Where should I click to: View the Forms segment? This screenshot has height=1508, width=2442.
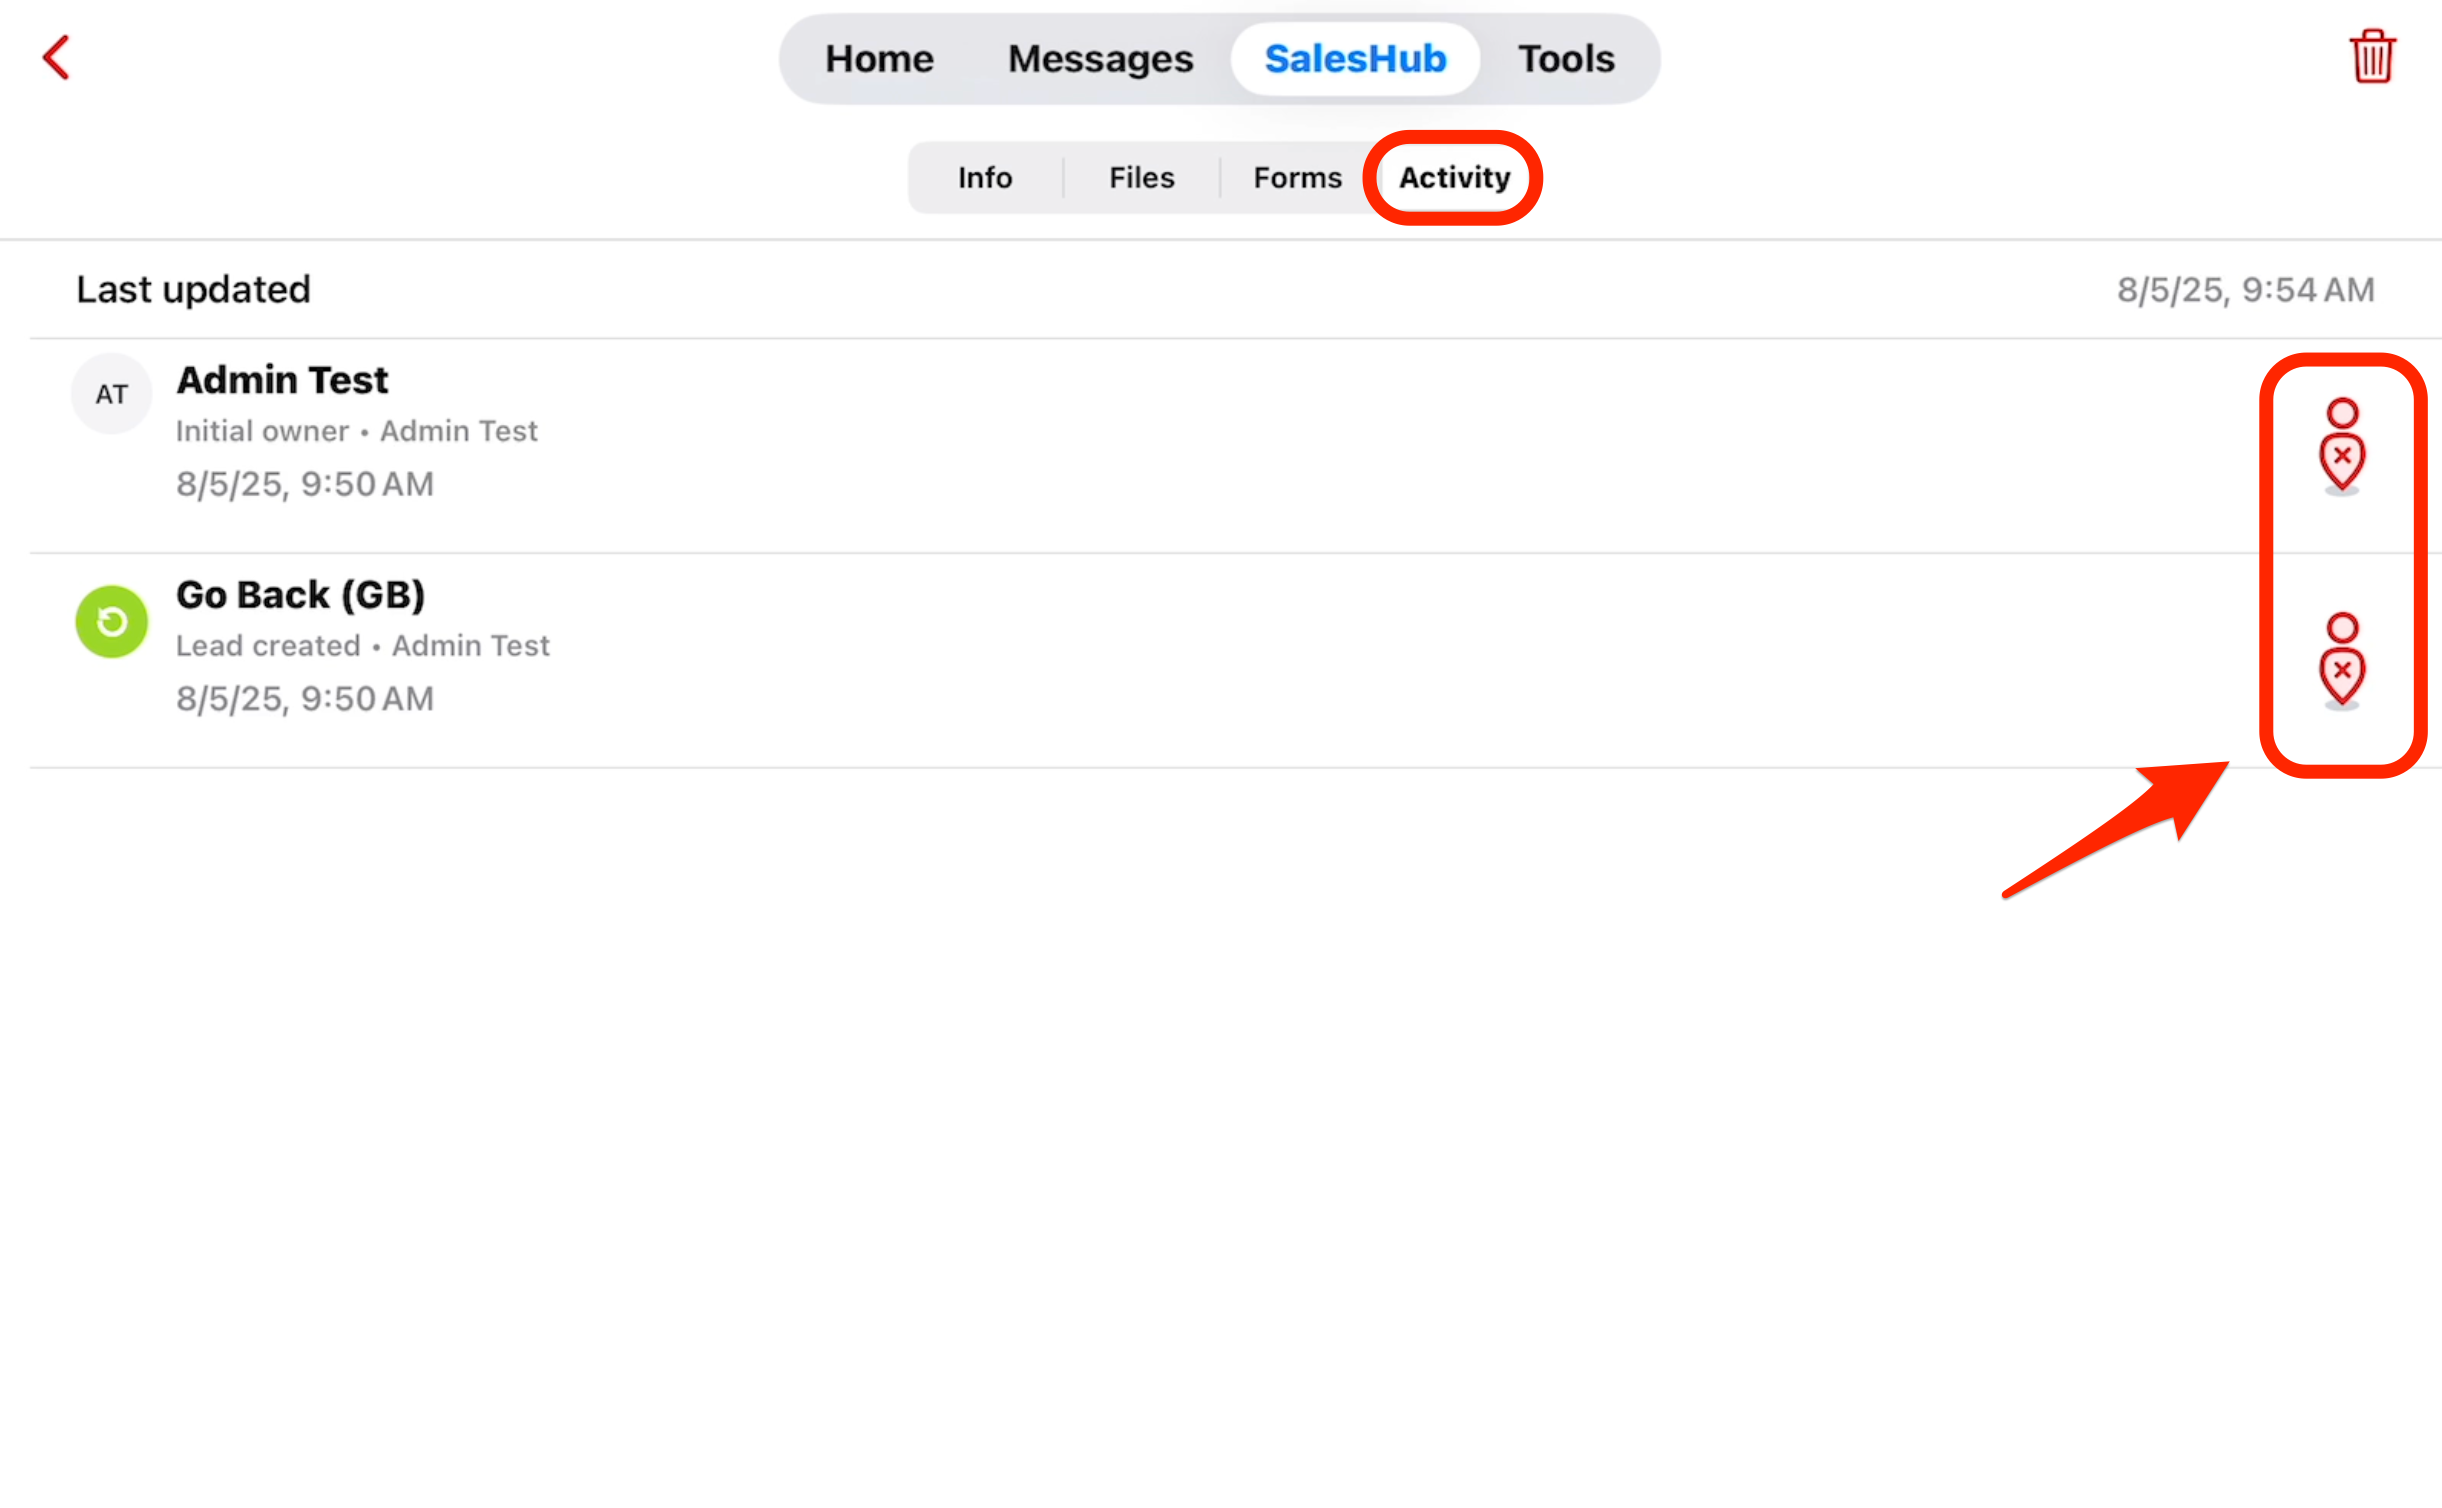[x=1297, y=178]
